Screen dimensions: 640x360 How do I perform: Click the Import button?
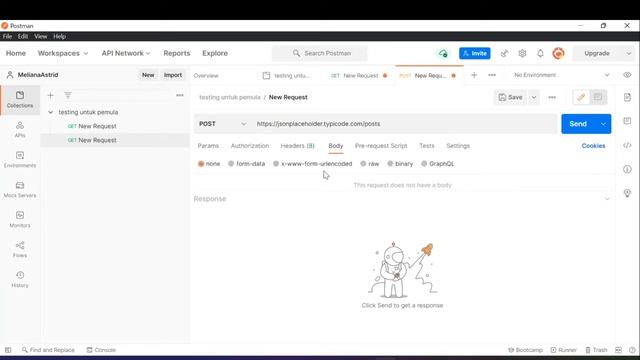[x=173, y=75]
